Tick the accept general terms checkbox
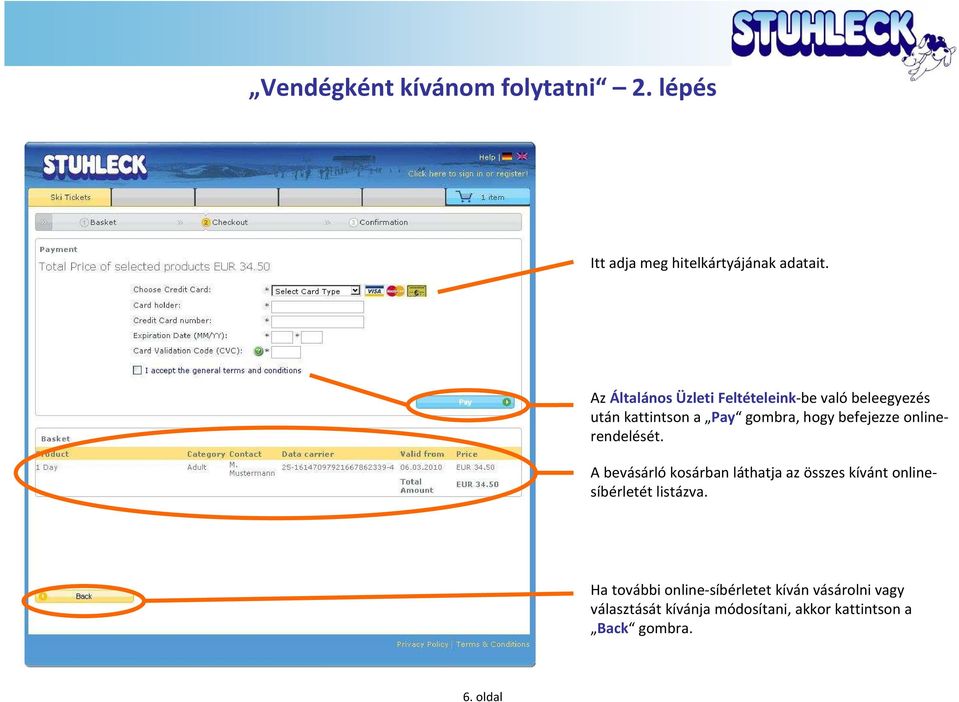 point(137,370)
